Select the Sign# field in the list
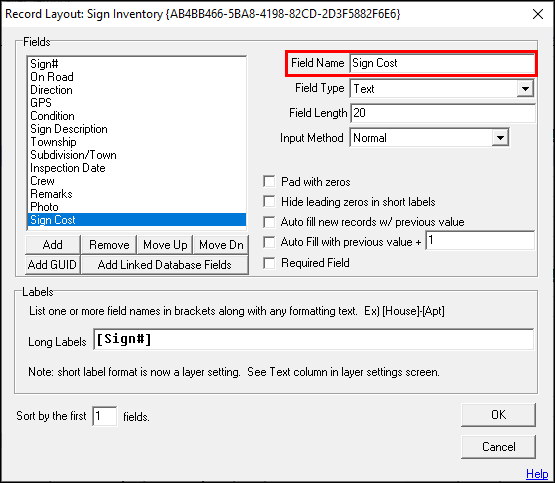Image resolution: width=555 pixels, height=483 pixels. pyautogui.click(x=137, y=64)
